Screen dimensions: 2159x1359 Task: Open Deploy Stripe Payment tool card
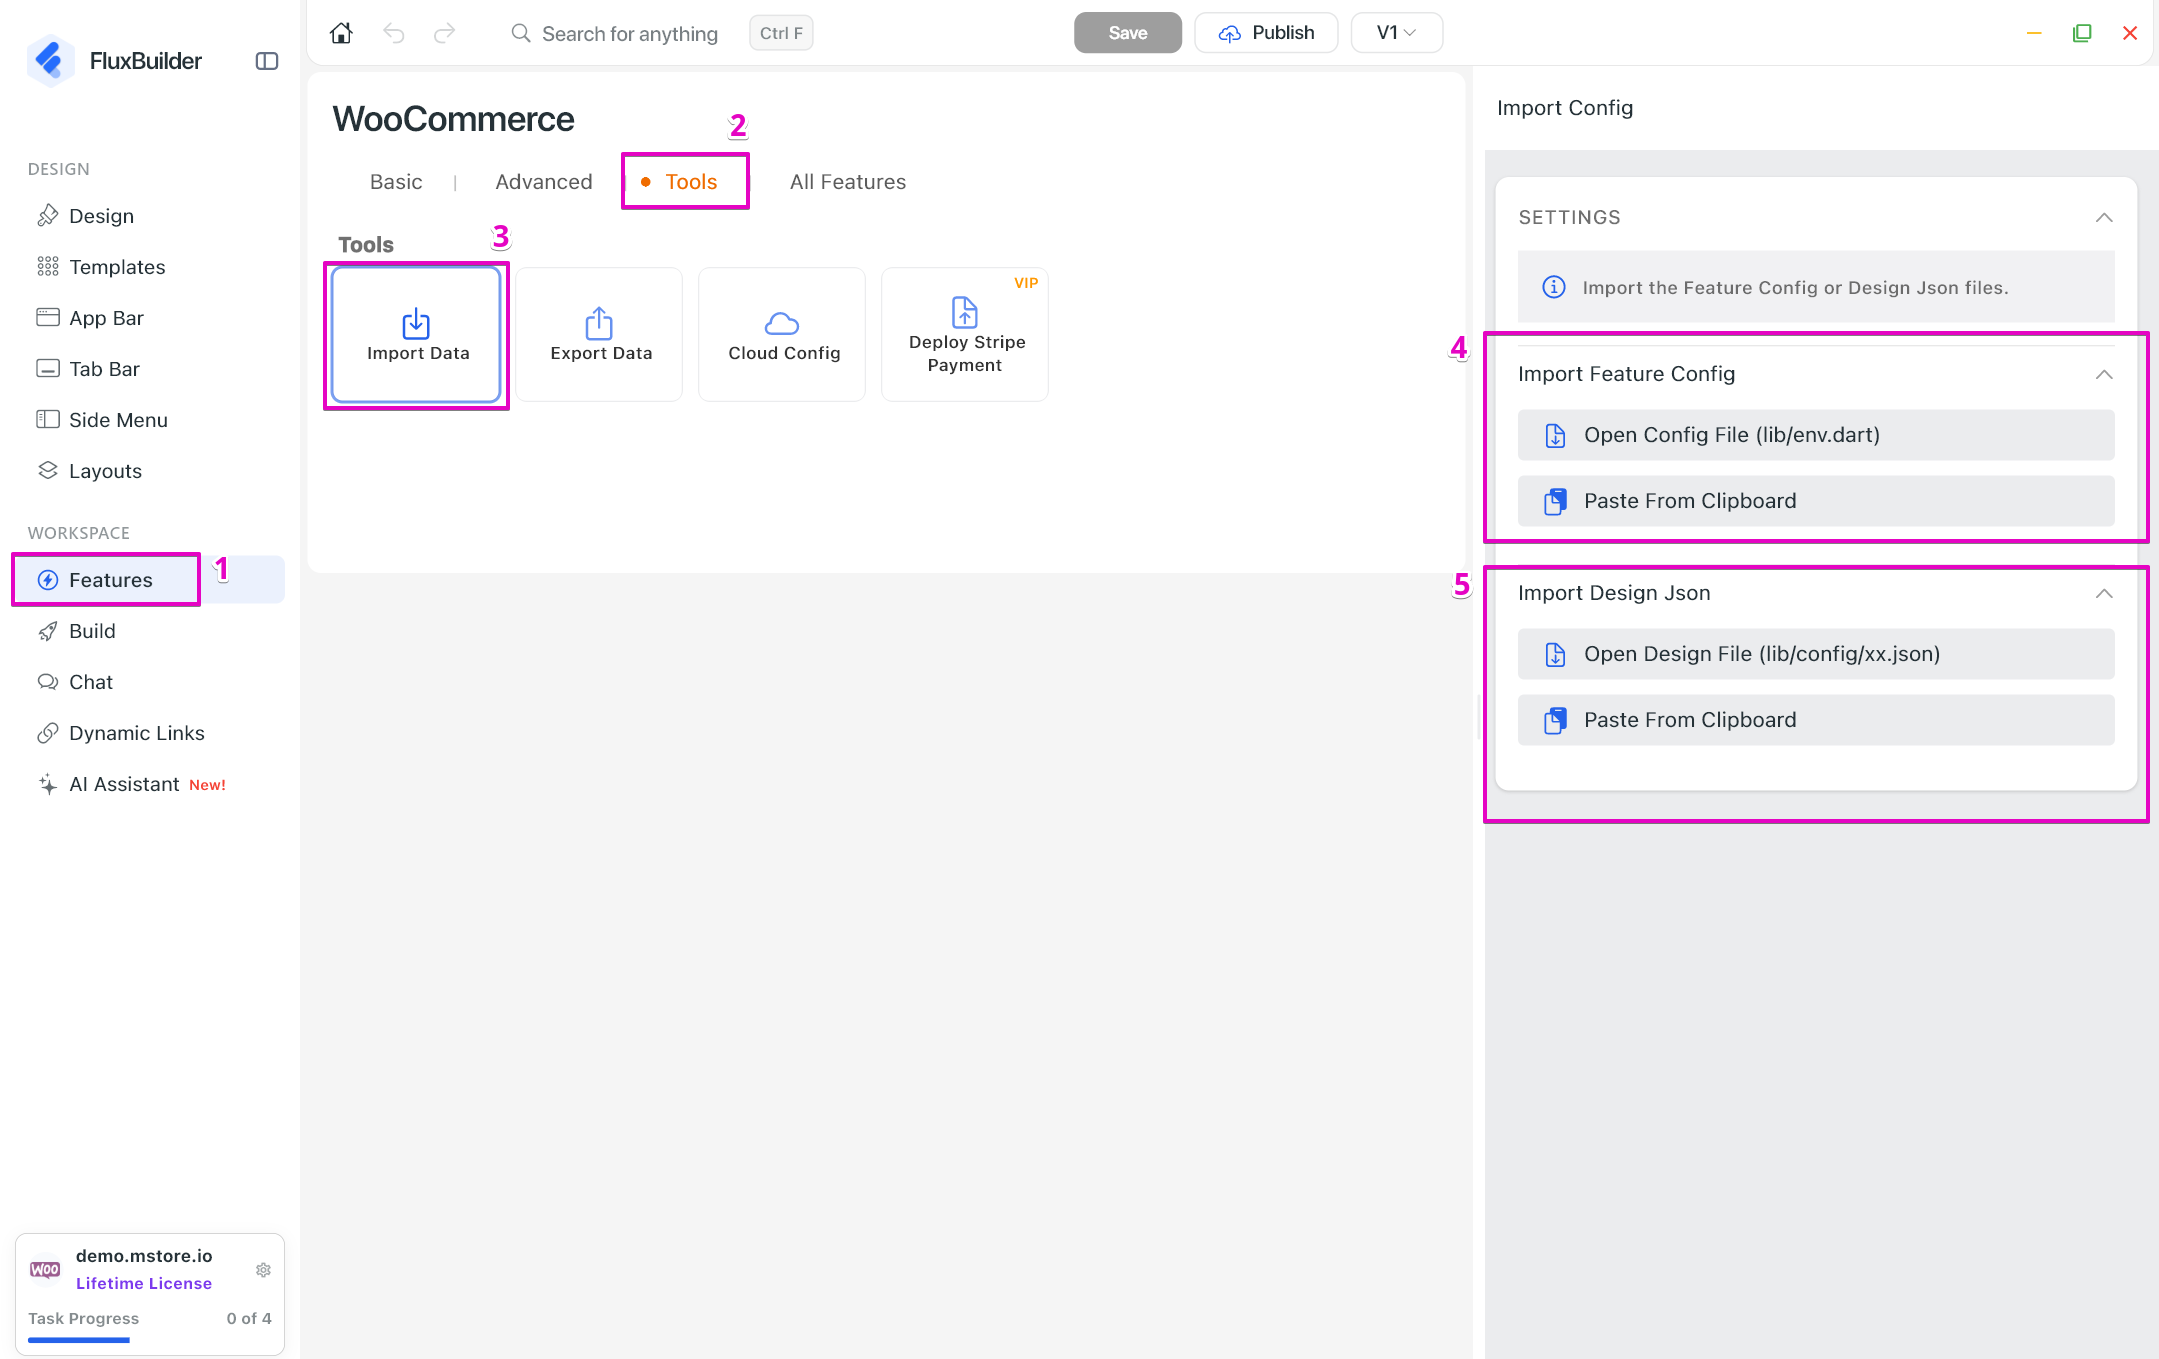966,335
